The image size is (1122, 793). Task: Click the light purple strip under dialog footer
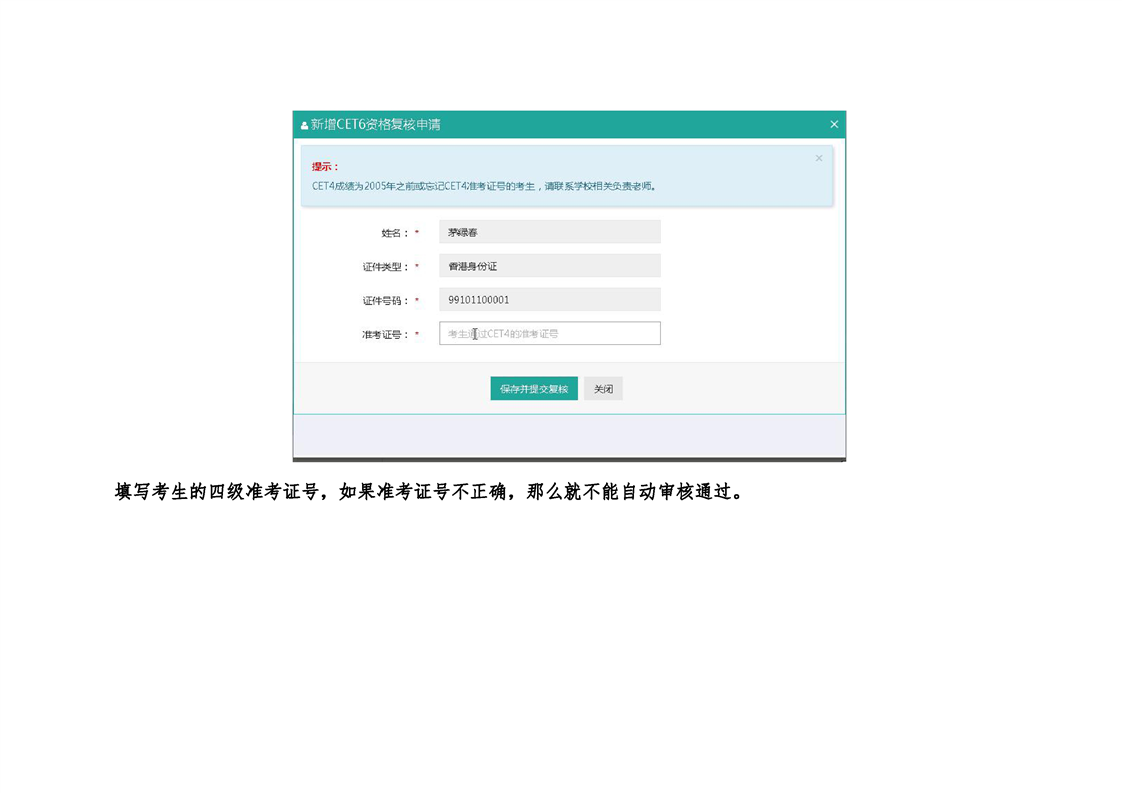click(568, 436)
